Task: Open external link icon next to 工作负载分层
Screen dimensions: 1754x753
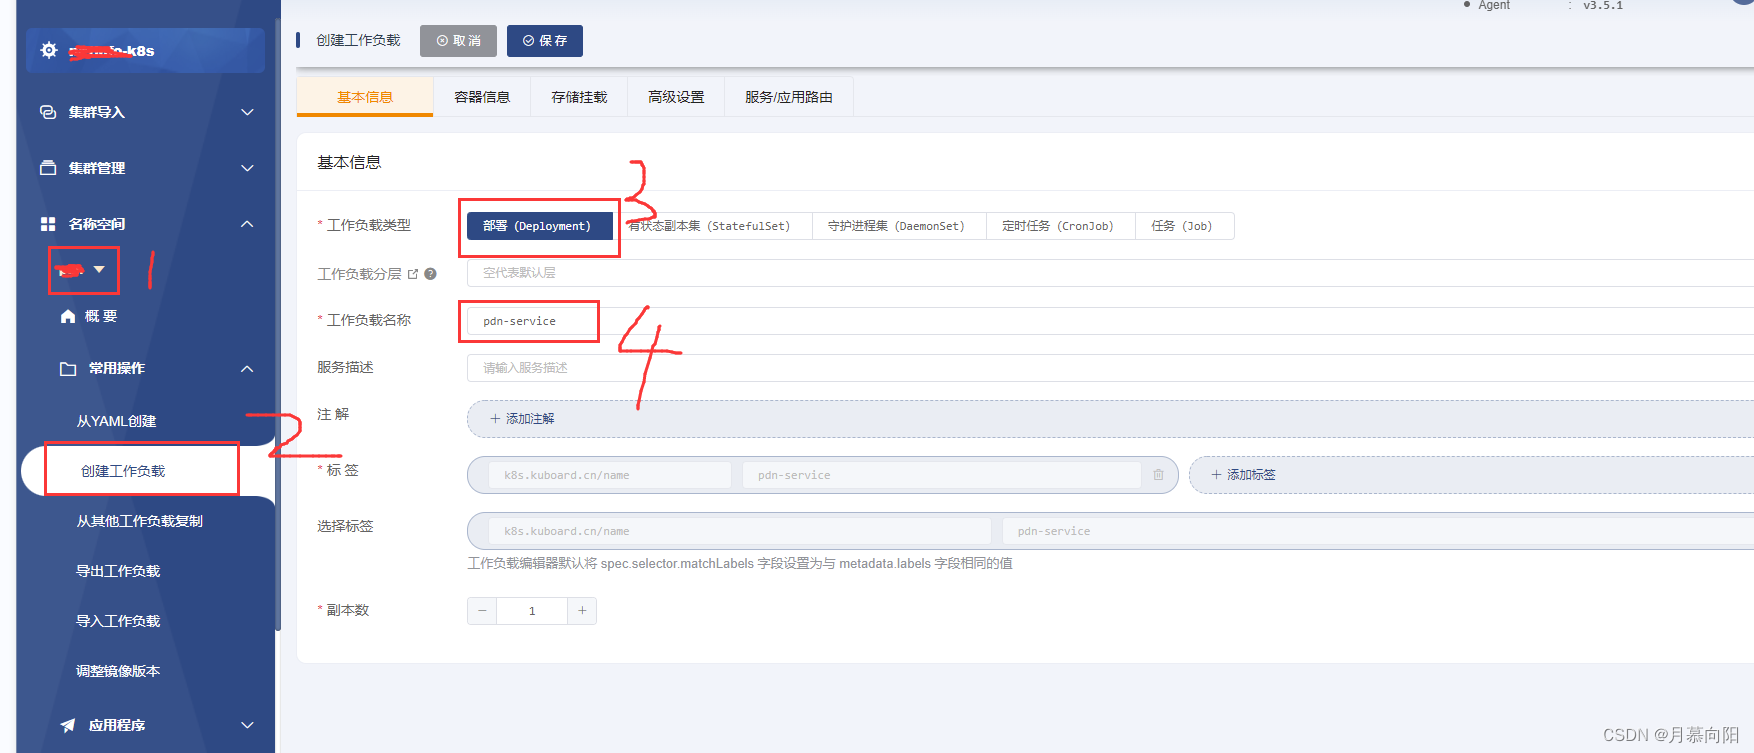Action: [x=413, y=274]
